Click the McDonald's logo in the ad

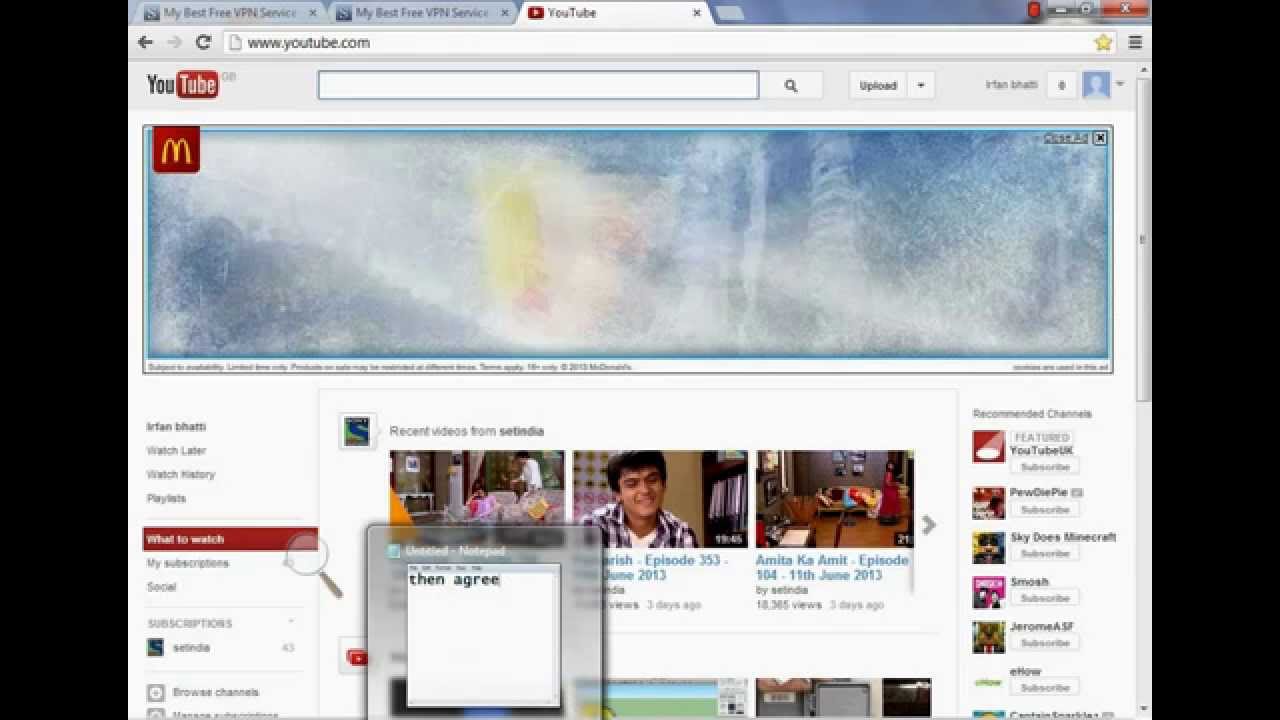click(176, 150)
